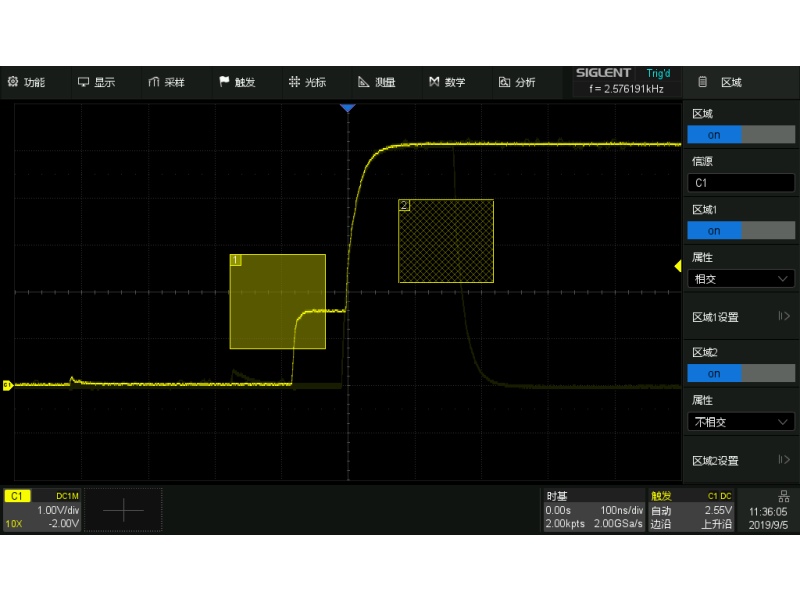The width and height of the screenshot is (800, 600).
Task: Click the plus box to add a channel
Action: (x=123, y=510)
